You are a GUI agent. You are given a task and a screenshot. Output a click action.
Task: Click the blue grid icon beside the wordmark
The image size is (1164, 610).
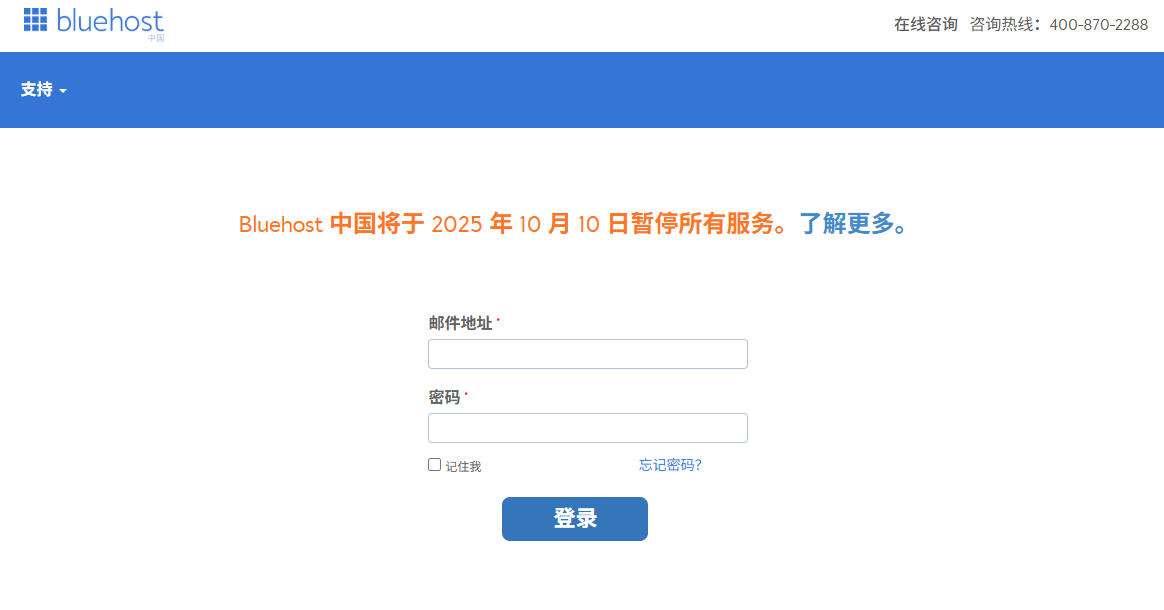point(33,20)
